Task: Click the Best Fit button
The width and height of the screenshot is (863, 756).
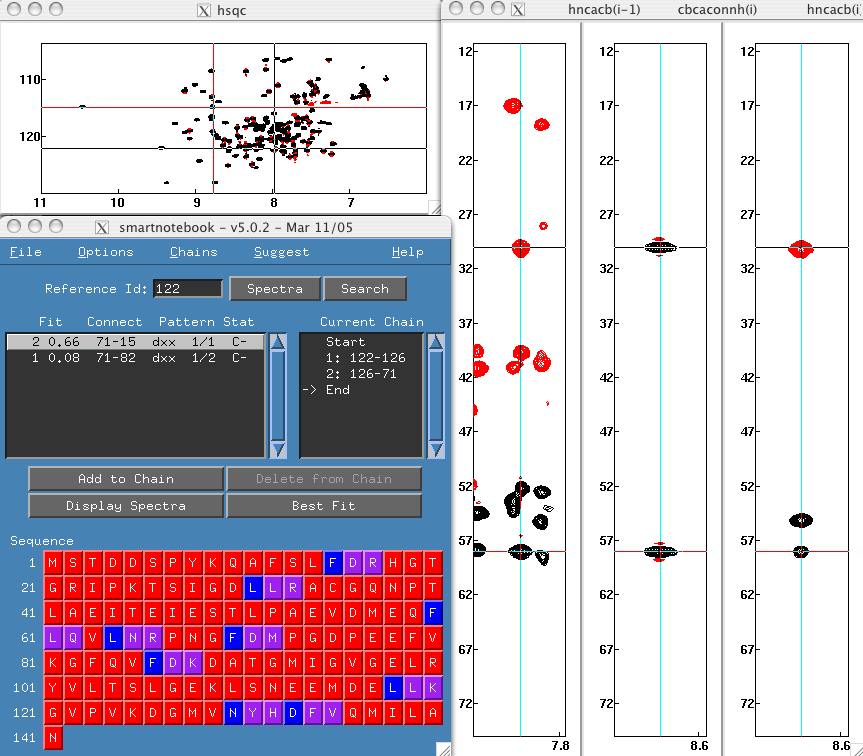Action: coord(323,506)
